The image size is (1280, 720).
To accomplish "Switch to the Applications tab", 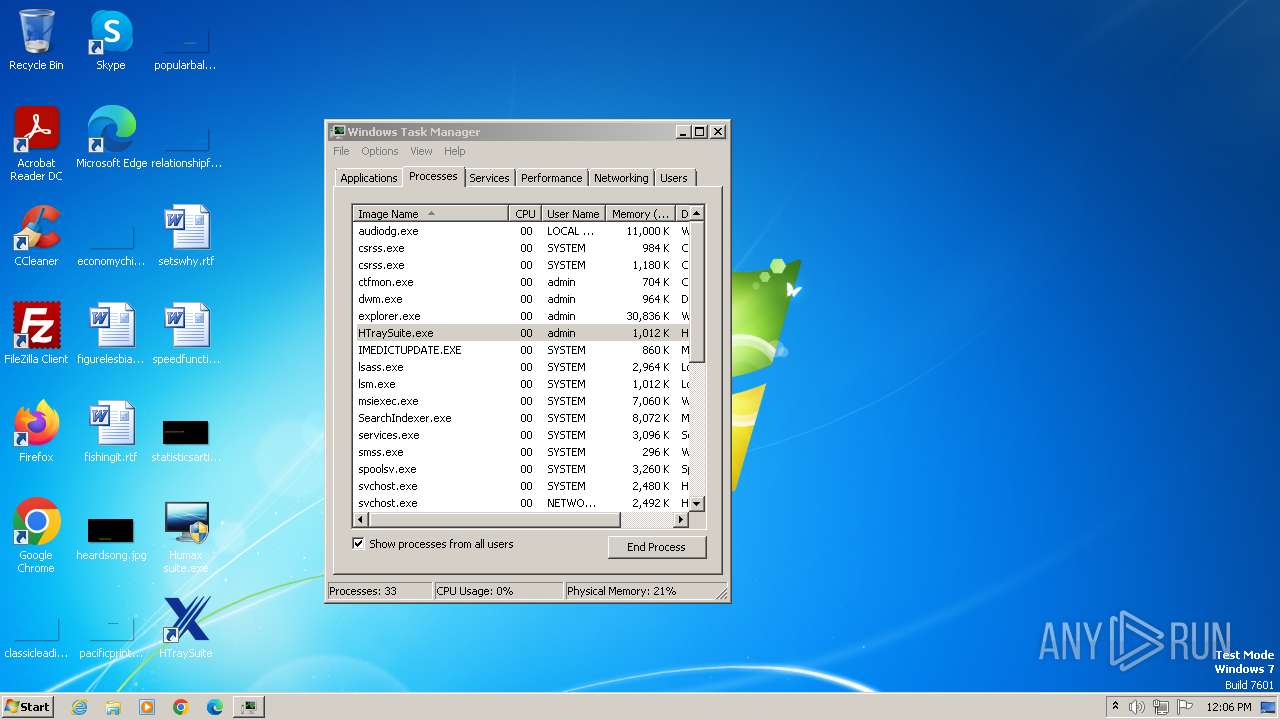I will (368, 178).
